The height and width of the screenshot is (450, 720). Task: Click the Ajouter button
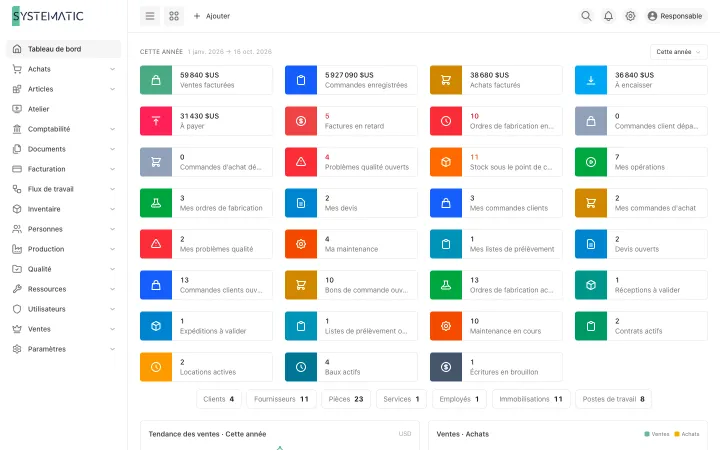click(212, 16)
